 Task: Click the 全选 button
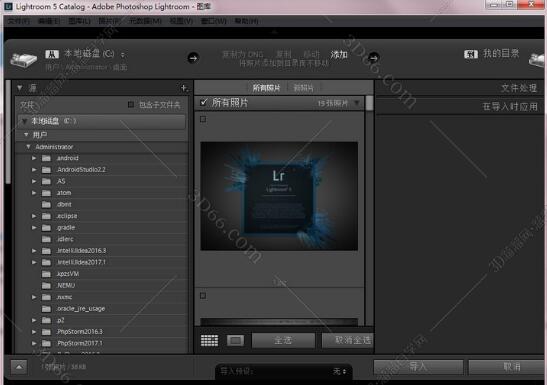point(283,340)
